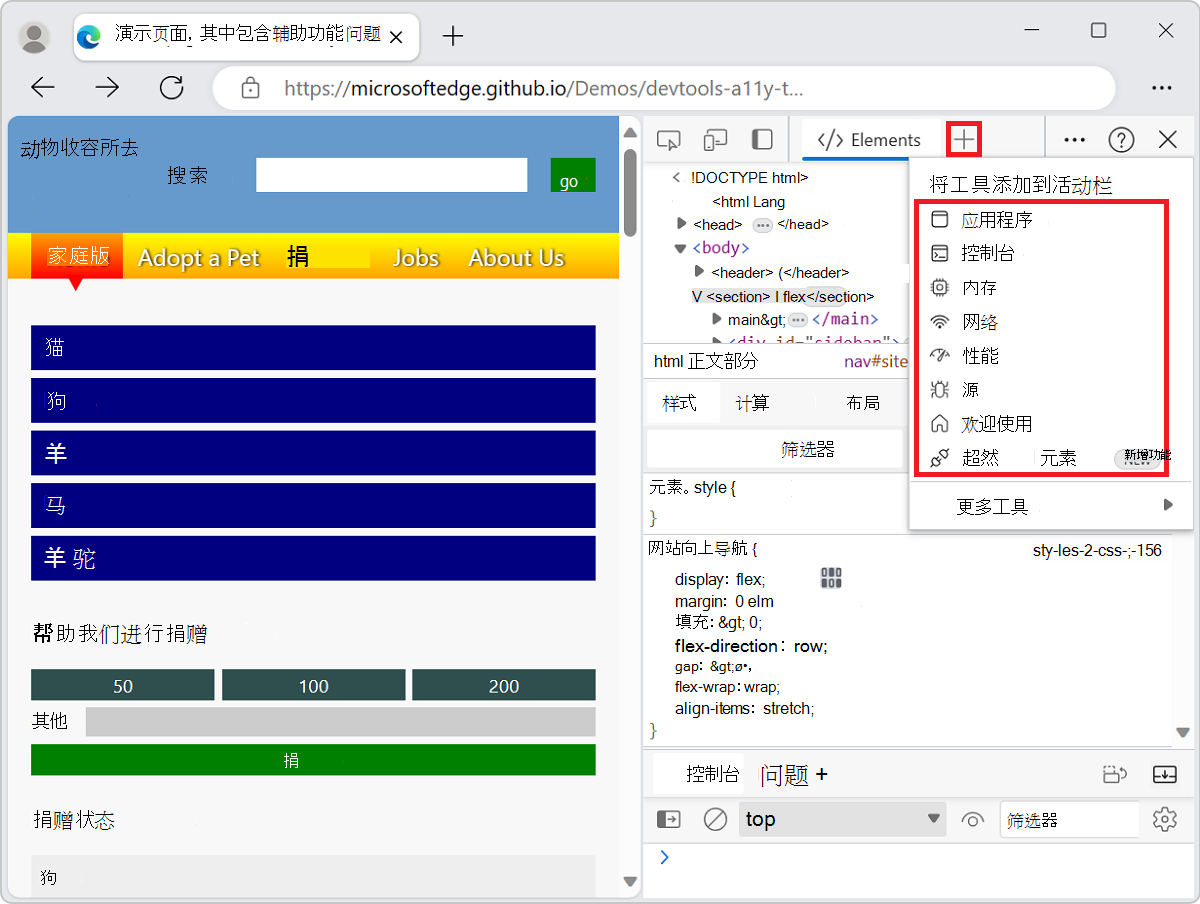Click the green go button
The image size is (1200, 904).
tap(573, 175)
